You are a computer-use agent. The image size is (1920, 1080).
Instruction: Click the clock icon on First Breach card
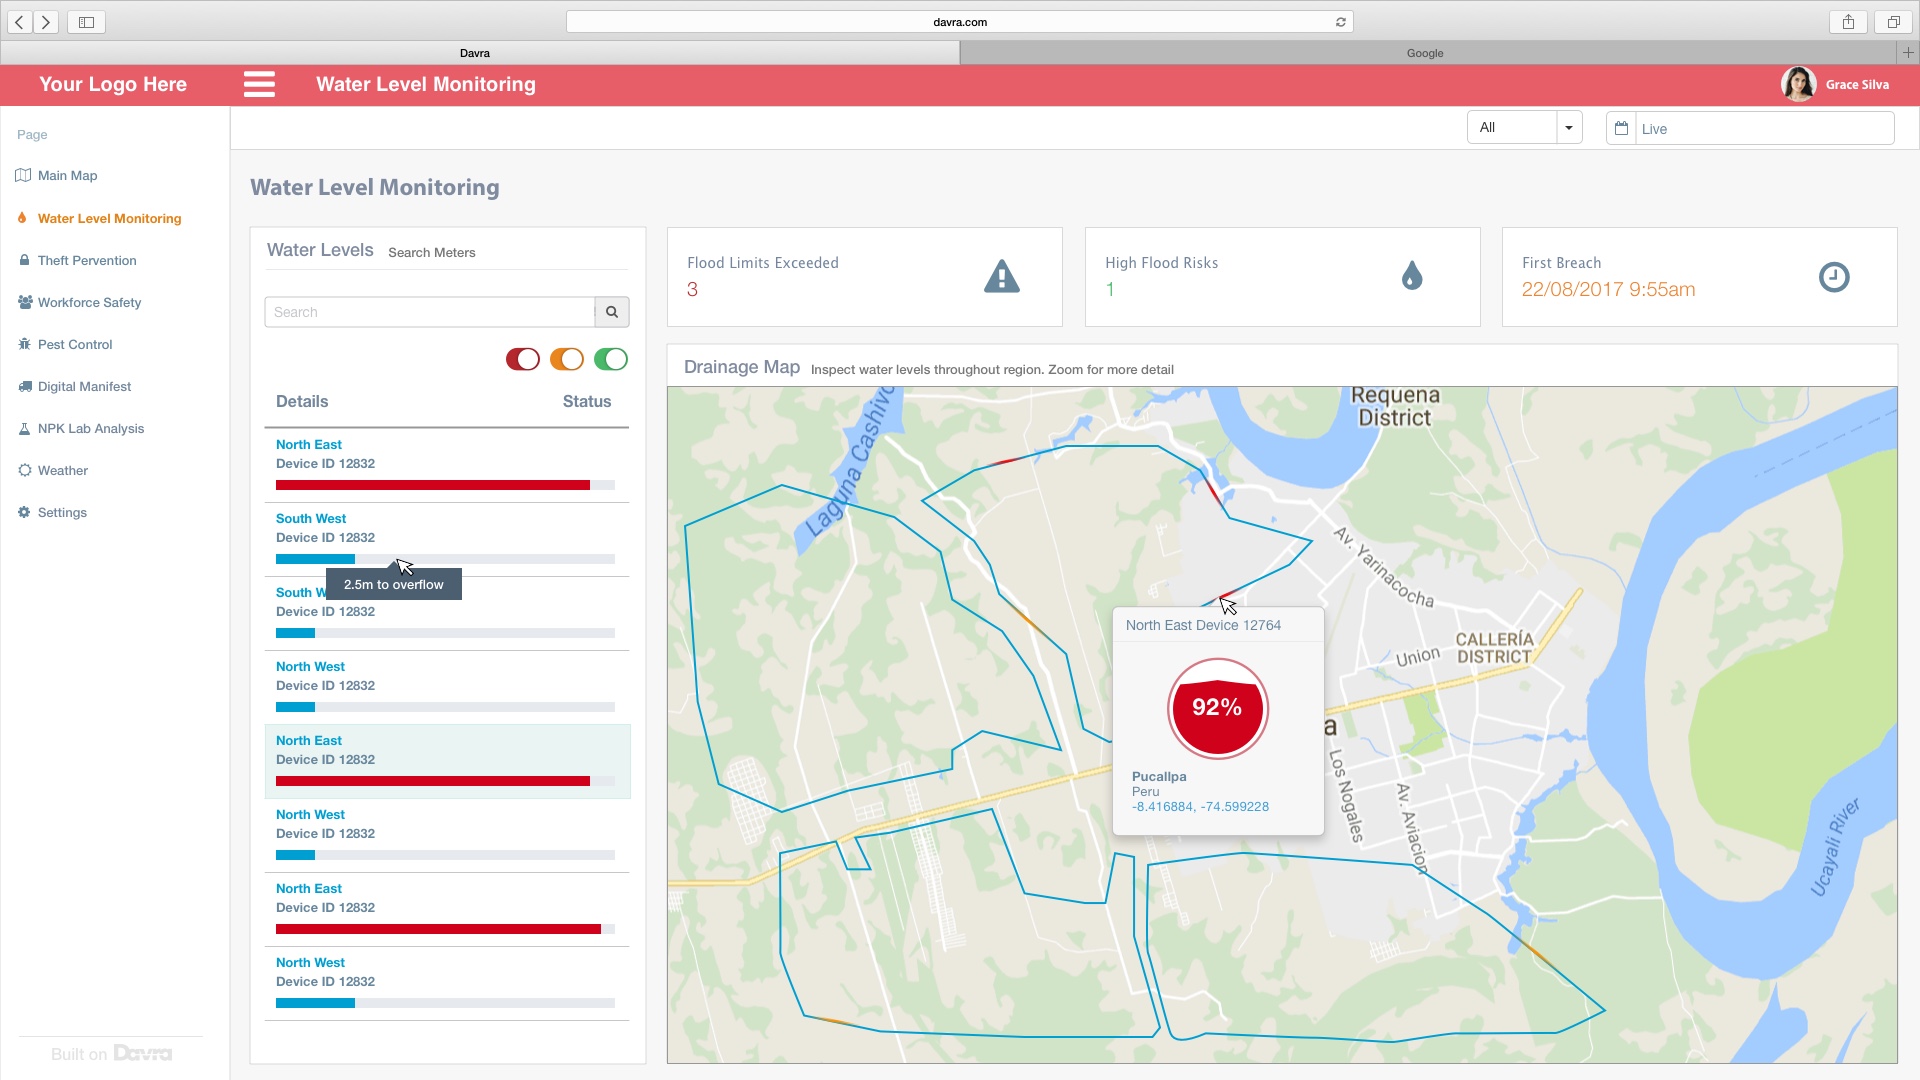point(1834,277)
